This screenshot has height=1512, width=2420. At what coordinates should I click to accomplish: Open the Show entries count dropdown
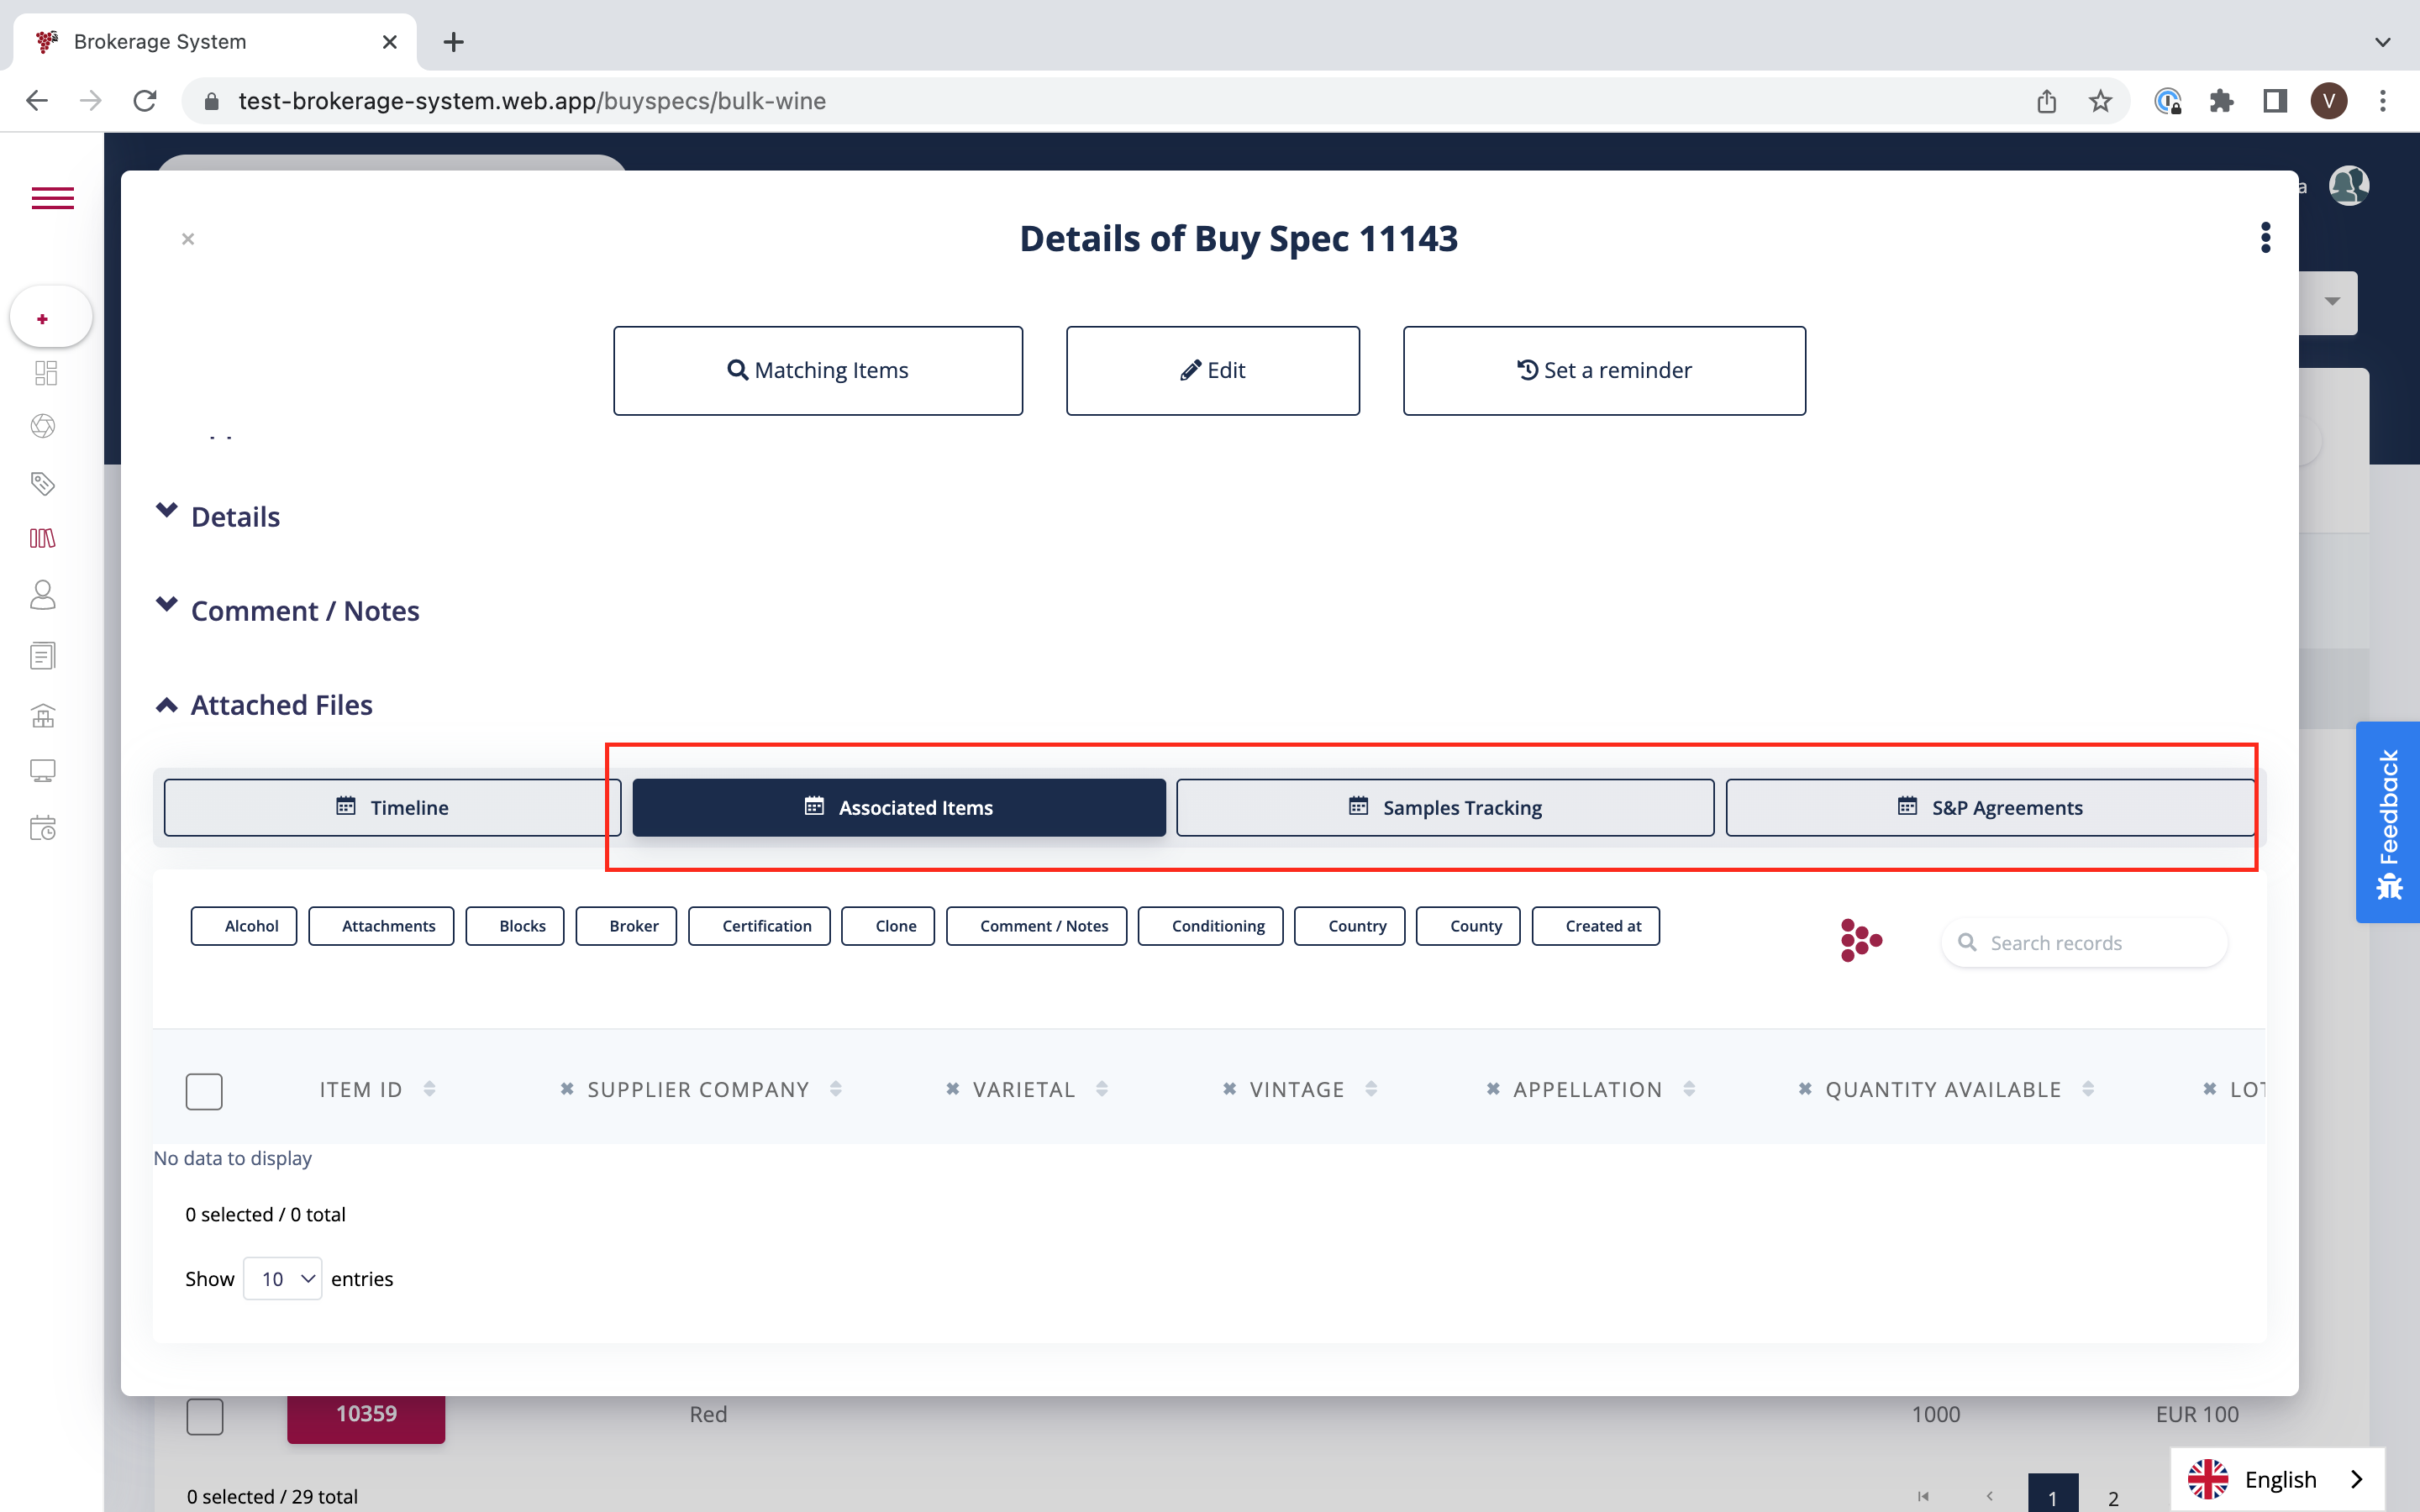(283, 1279)
